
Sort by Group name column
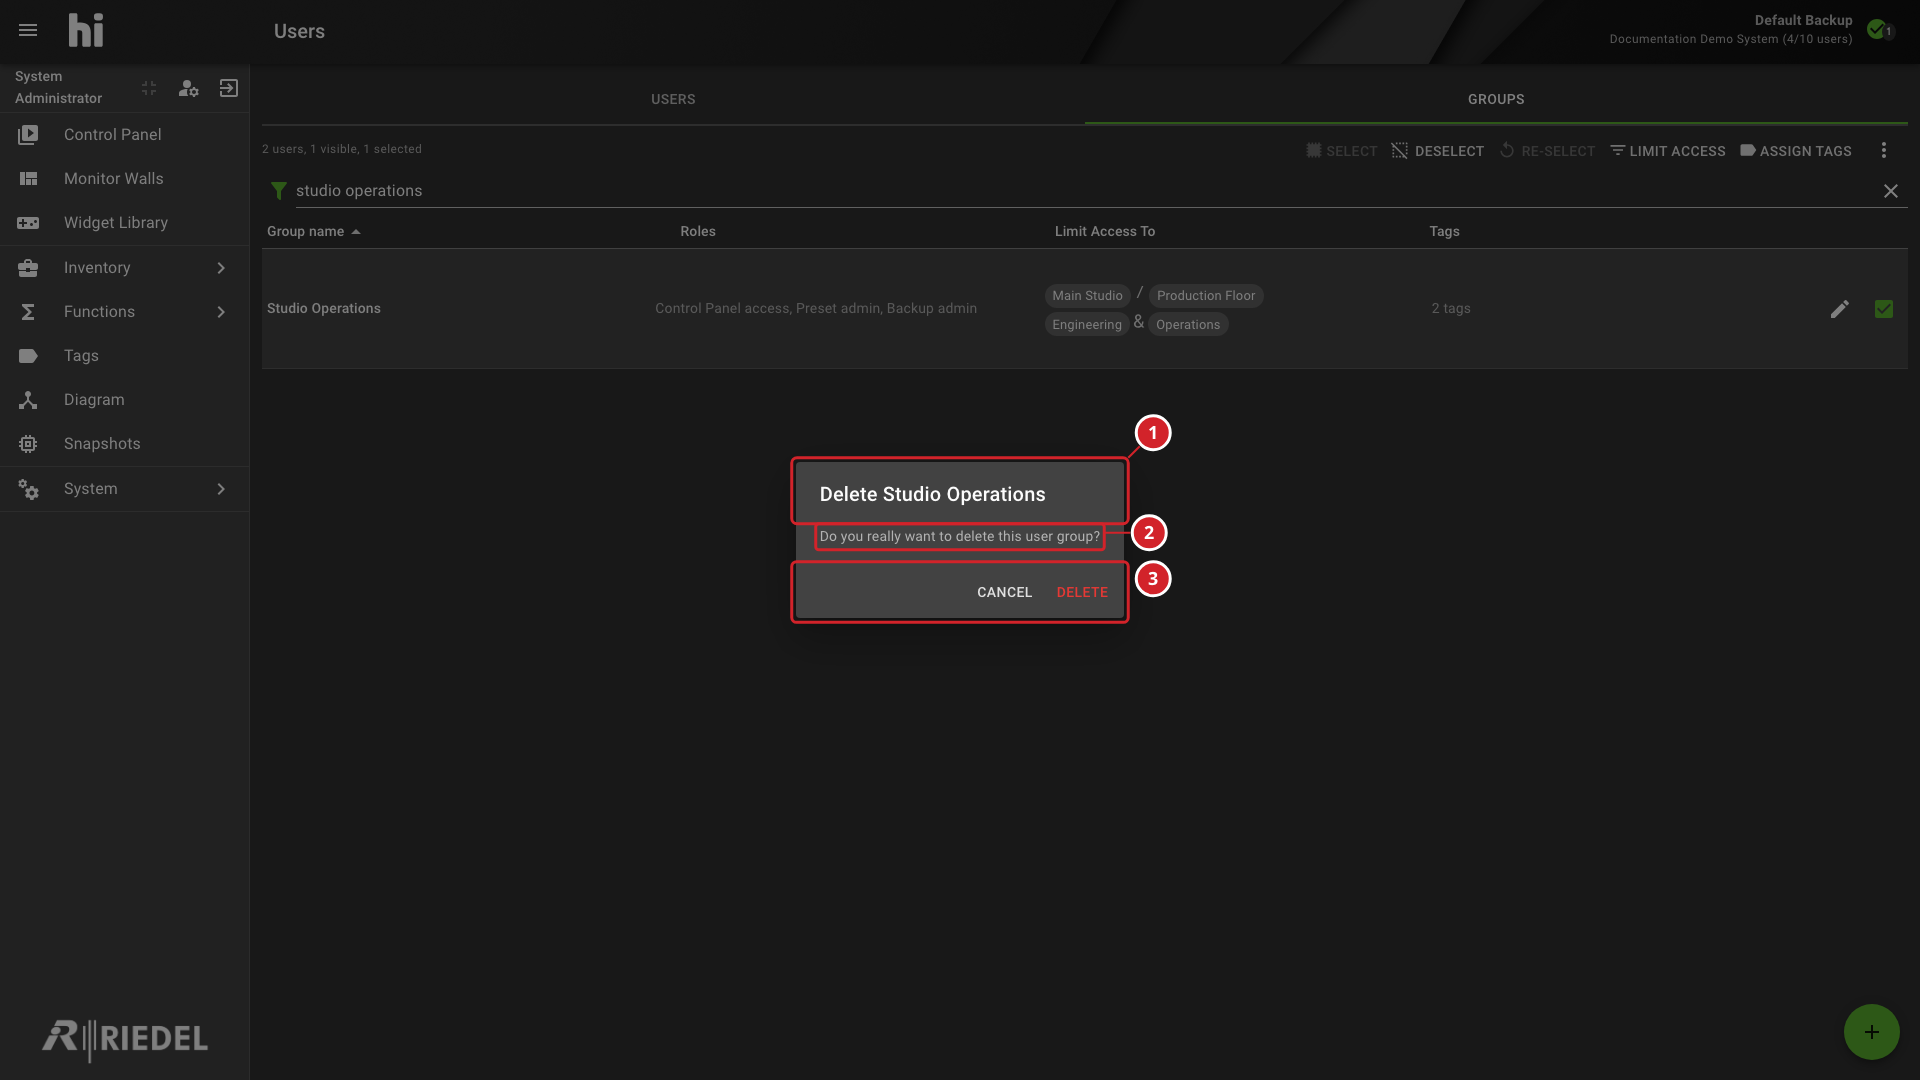pyautogui.click(x=313, y=231)
